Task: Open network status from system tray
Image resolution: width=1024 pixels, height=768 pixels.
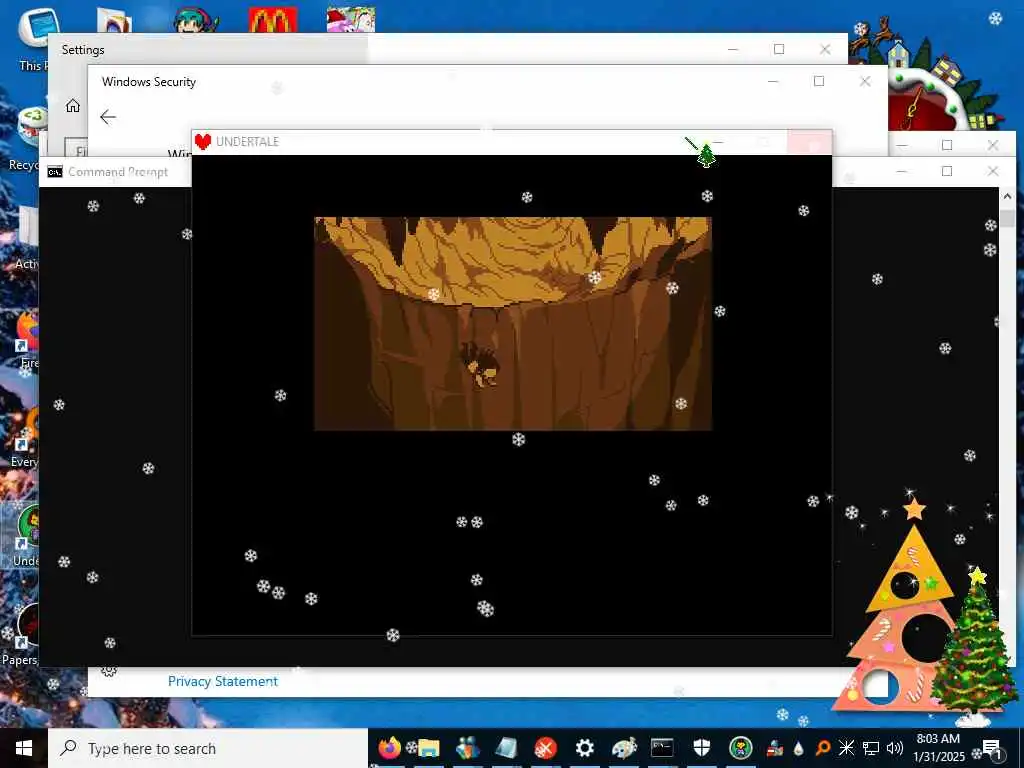Action: (871, 748)
